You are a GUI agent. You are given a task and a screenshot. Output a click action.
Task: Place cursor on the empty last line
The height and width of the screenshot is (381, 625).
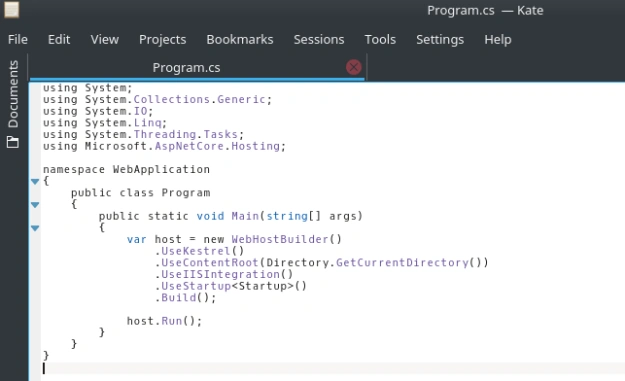pyautogui.click(x=333, y=368)
